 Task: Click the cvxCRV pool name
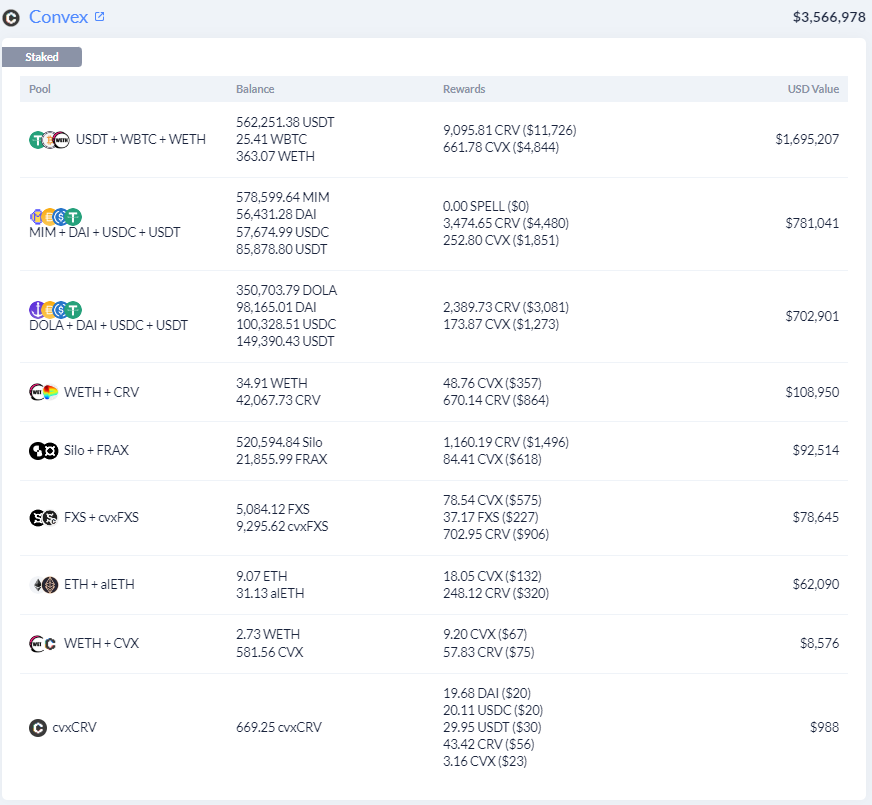(75, 728)
